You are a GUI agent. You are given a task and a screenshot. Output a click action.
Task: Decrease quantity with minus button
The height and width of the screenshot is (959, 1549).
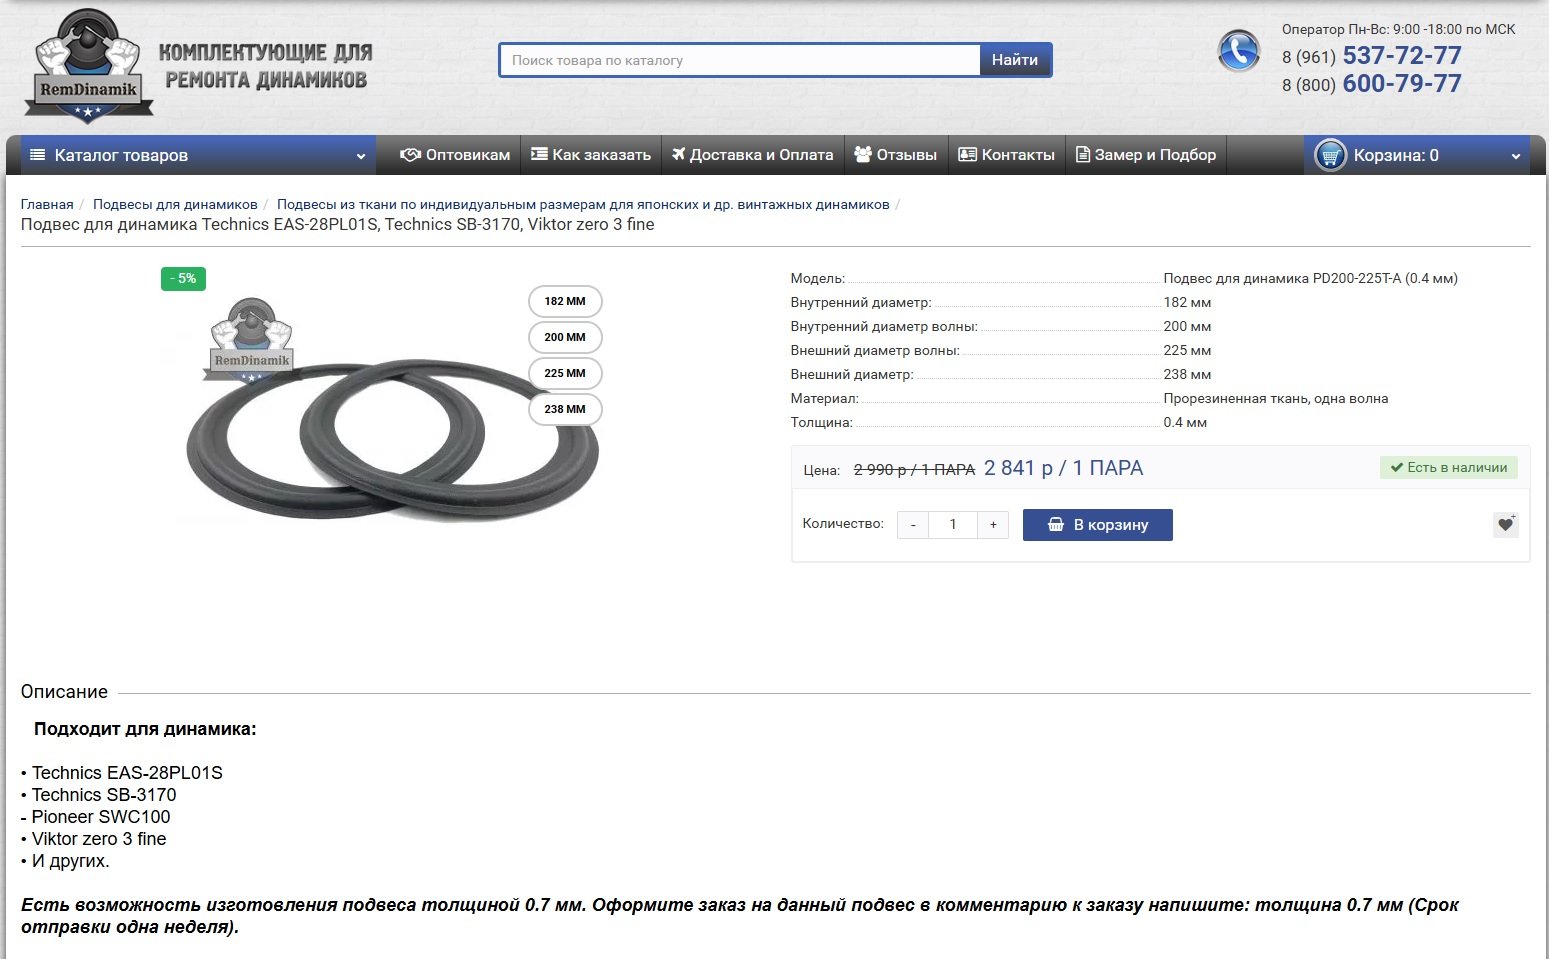pos(913,525)
